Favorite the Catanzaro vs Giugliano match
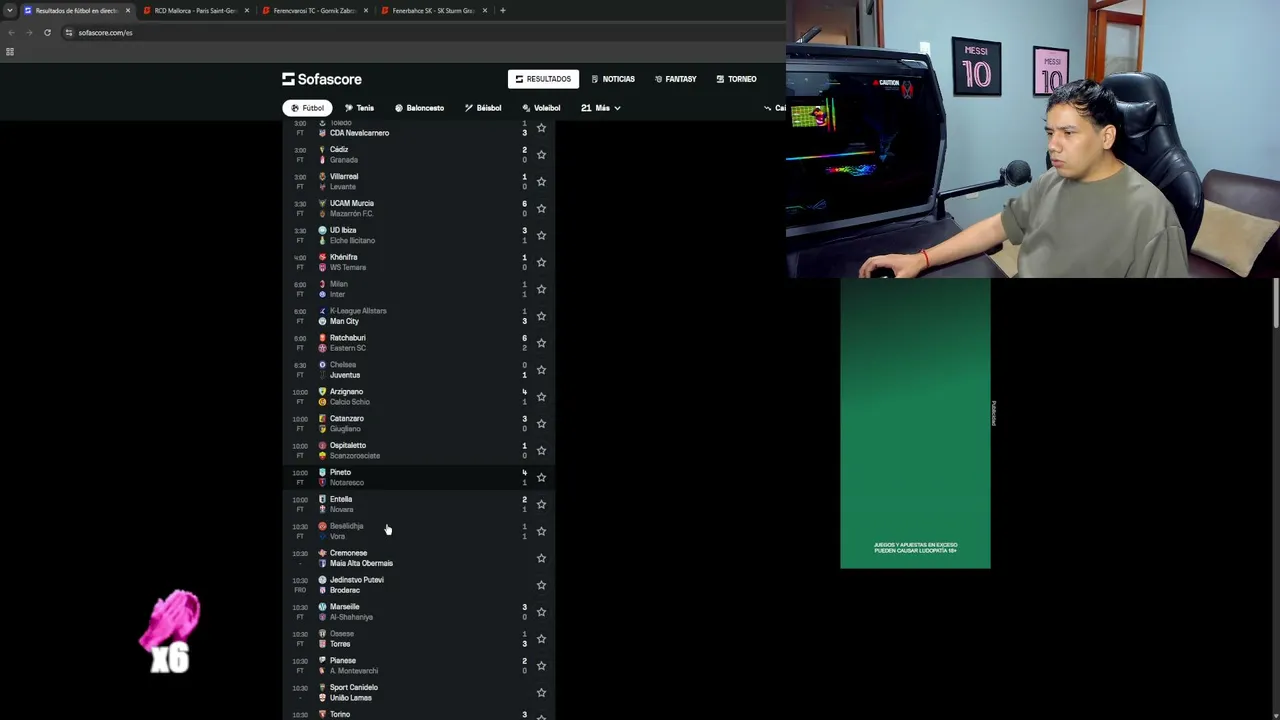 (541, 424)
